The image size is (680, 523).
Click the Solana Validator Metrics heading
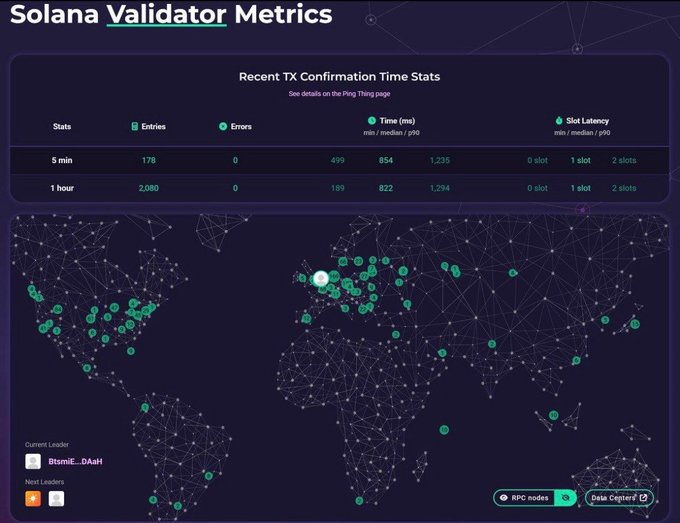[171, 14]
